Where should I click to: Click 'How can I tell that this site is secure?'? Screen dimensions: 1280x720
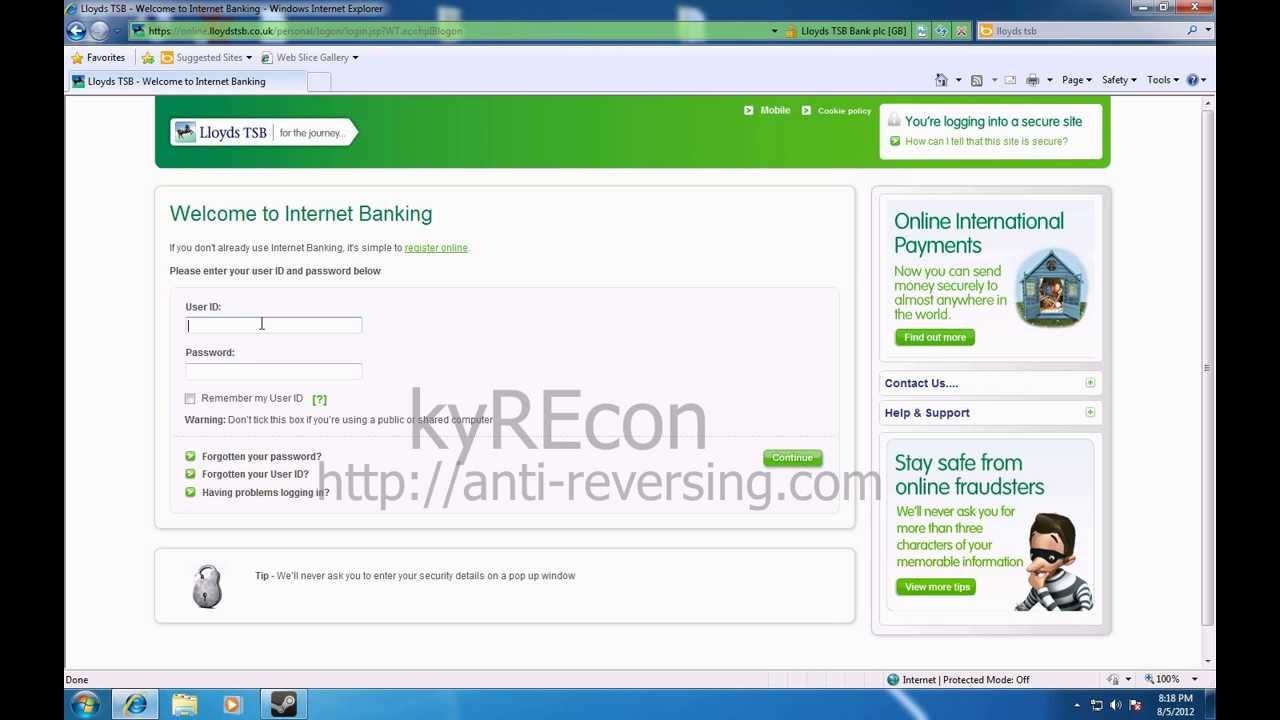[x=986, y=141]
